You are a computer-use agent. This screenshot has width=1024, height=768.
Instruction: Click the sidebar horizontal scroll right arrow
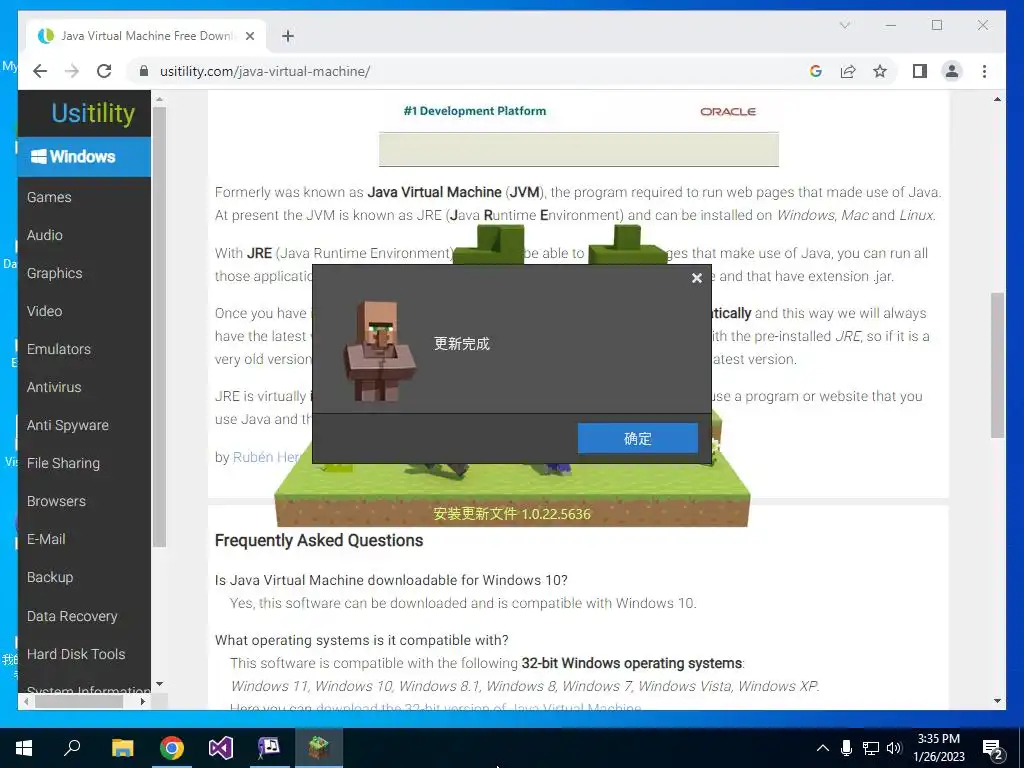click(x=142, y=701)
